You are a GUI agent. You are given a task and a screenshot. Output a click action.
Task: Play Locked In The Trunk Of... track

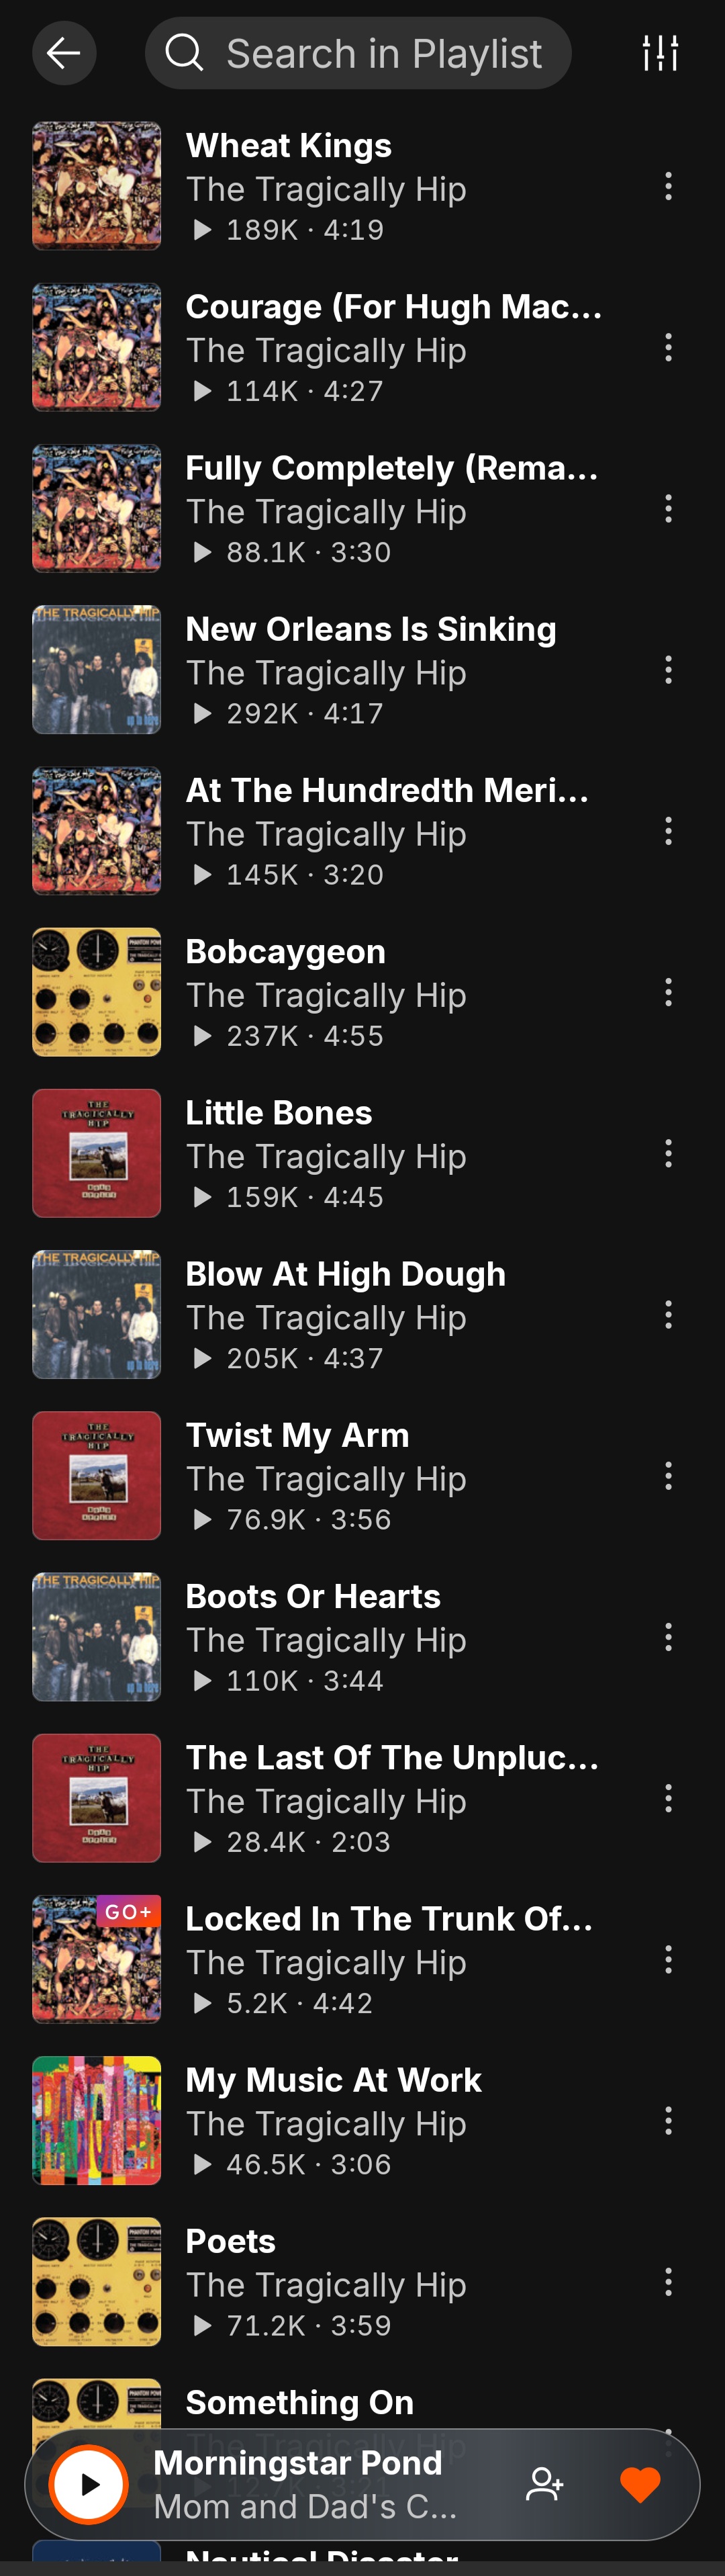pyautogui.click(x=362, y=1960)
